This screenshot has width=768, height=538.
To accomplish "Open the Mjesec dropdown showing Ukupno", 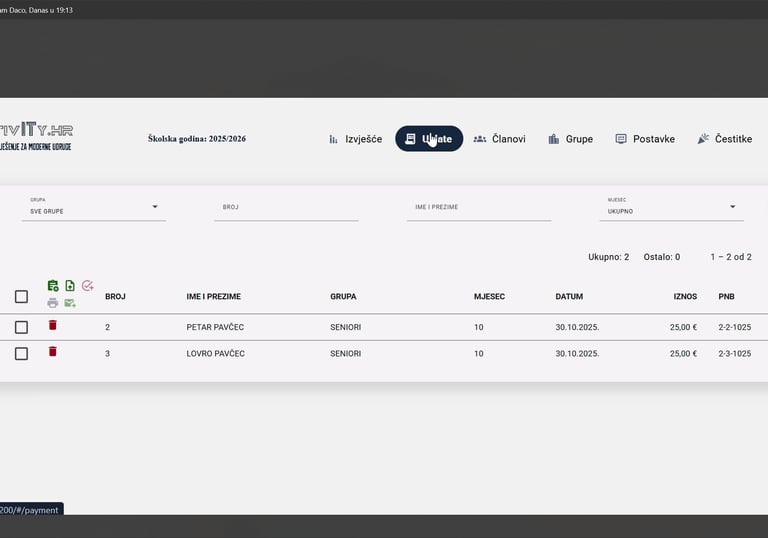I will pos(672,208).
